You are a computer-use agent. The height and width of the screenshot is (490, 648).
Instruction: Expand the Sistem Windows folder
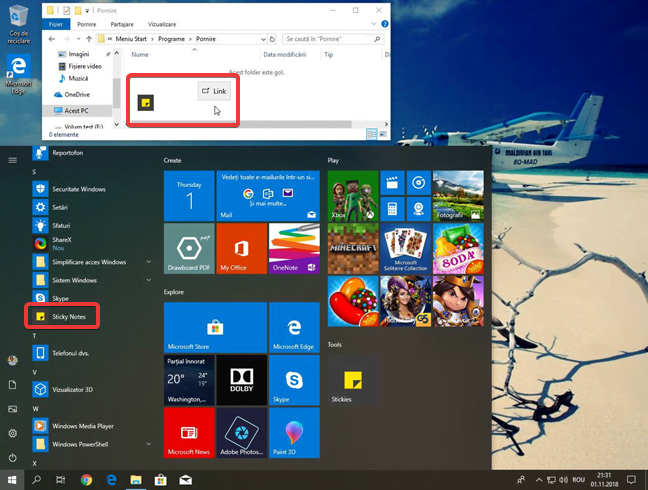coord(148,280)
